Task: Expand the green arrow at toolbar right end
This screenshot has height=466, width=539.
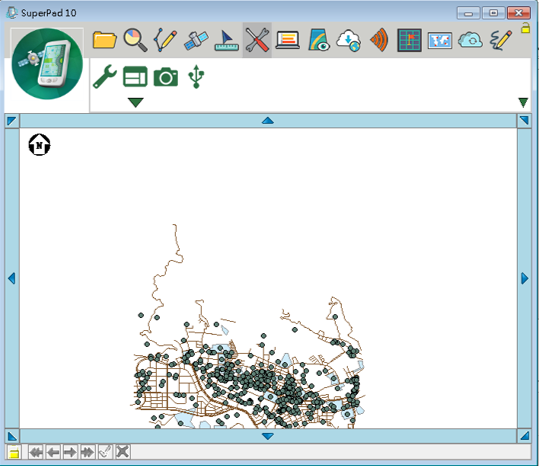Action: click(x=523, y=102)
